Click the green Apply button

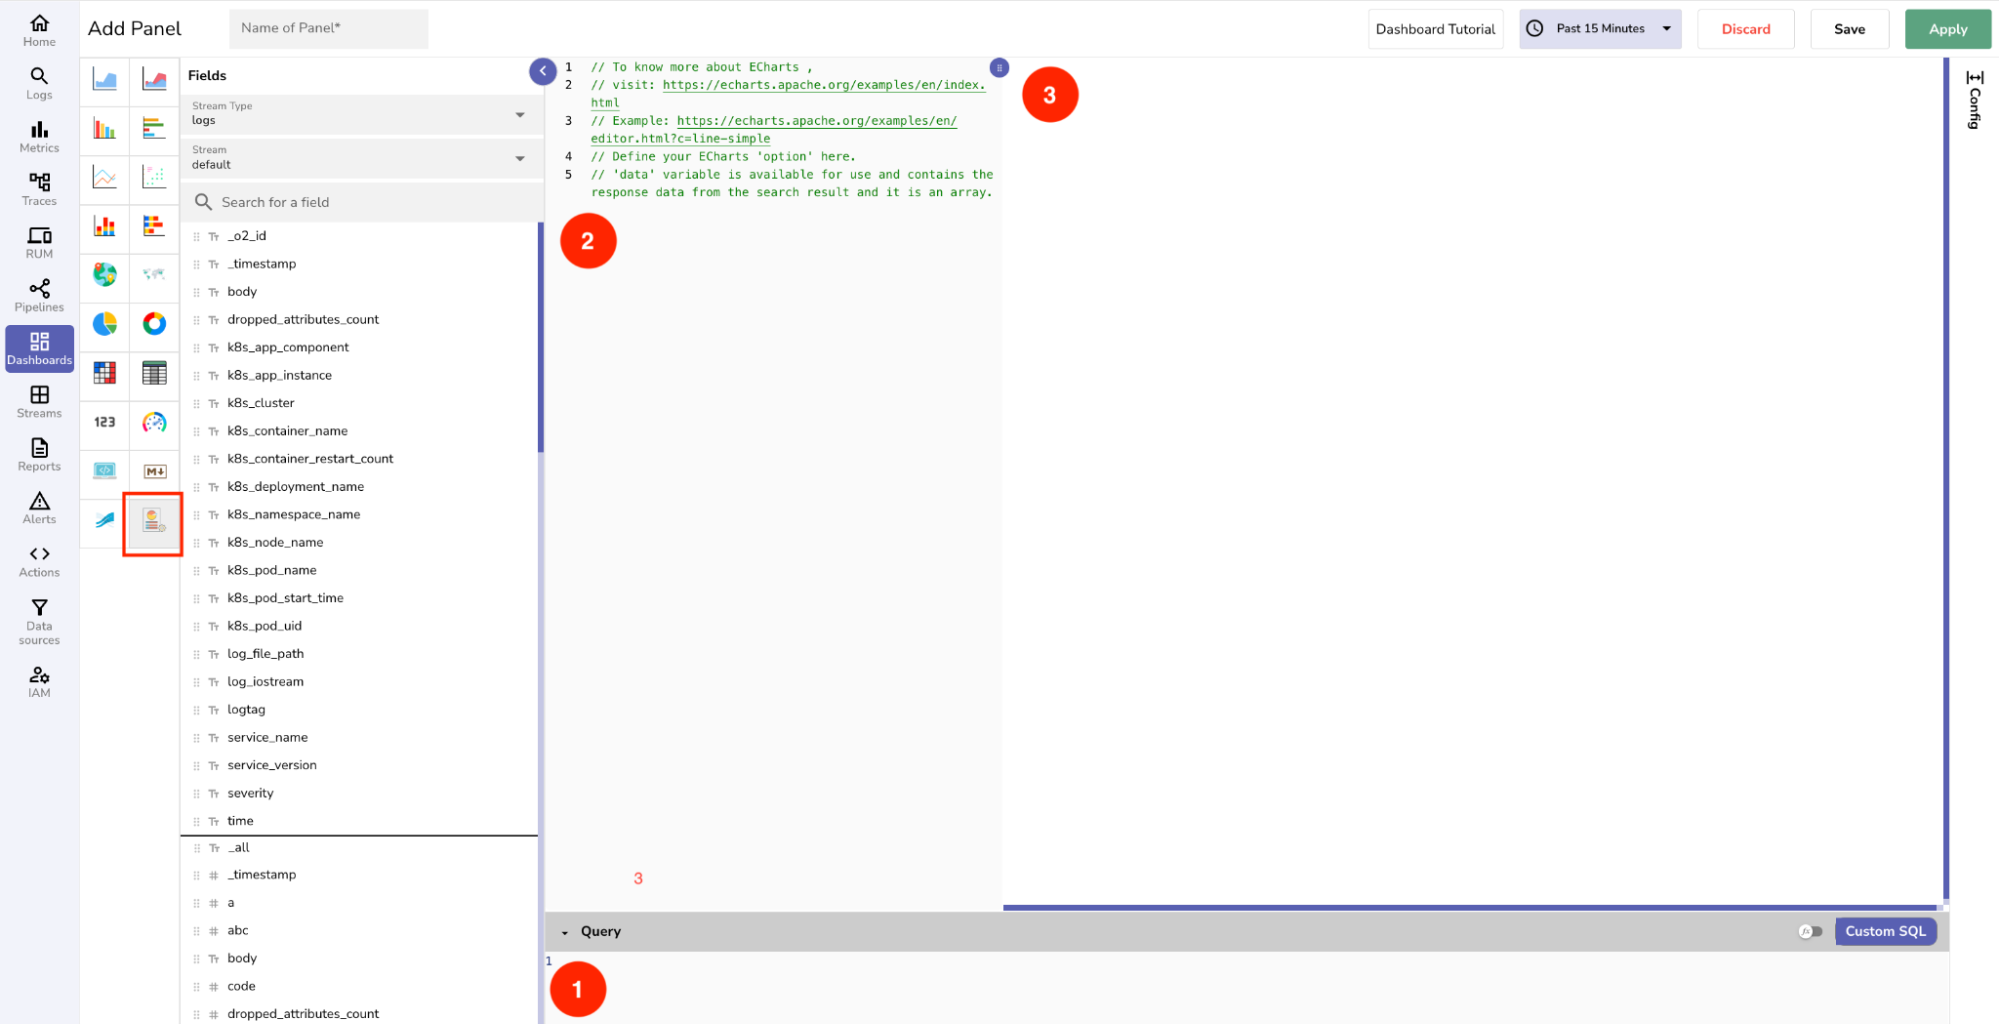tap(1947, 29)
